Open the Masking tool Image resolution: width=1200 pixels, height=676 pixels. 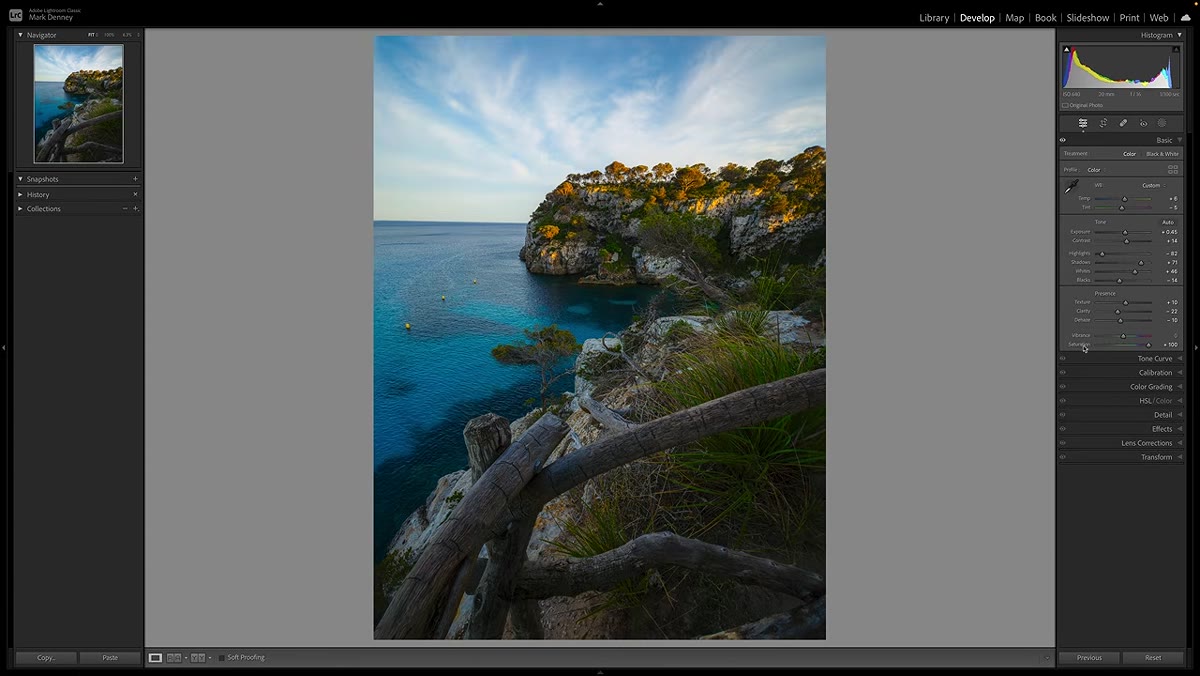tap(1162, 123)
